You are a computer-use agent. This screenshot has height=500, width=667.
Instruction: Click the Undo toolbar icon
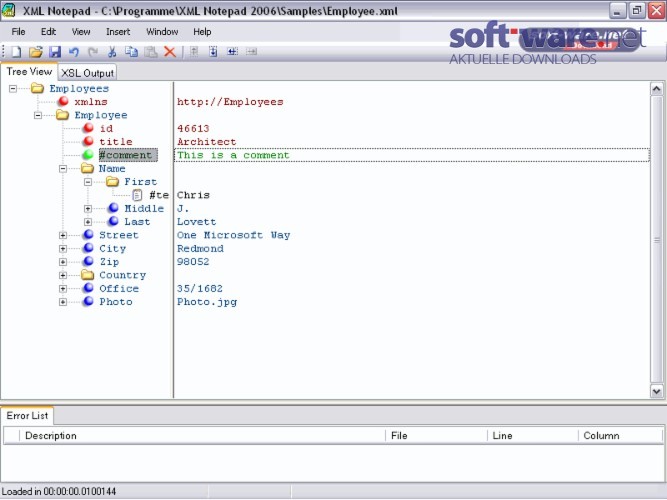pos(74,52)
